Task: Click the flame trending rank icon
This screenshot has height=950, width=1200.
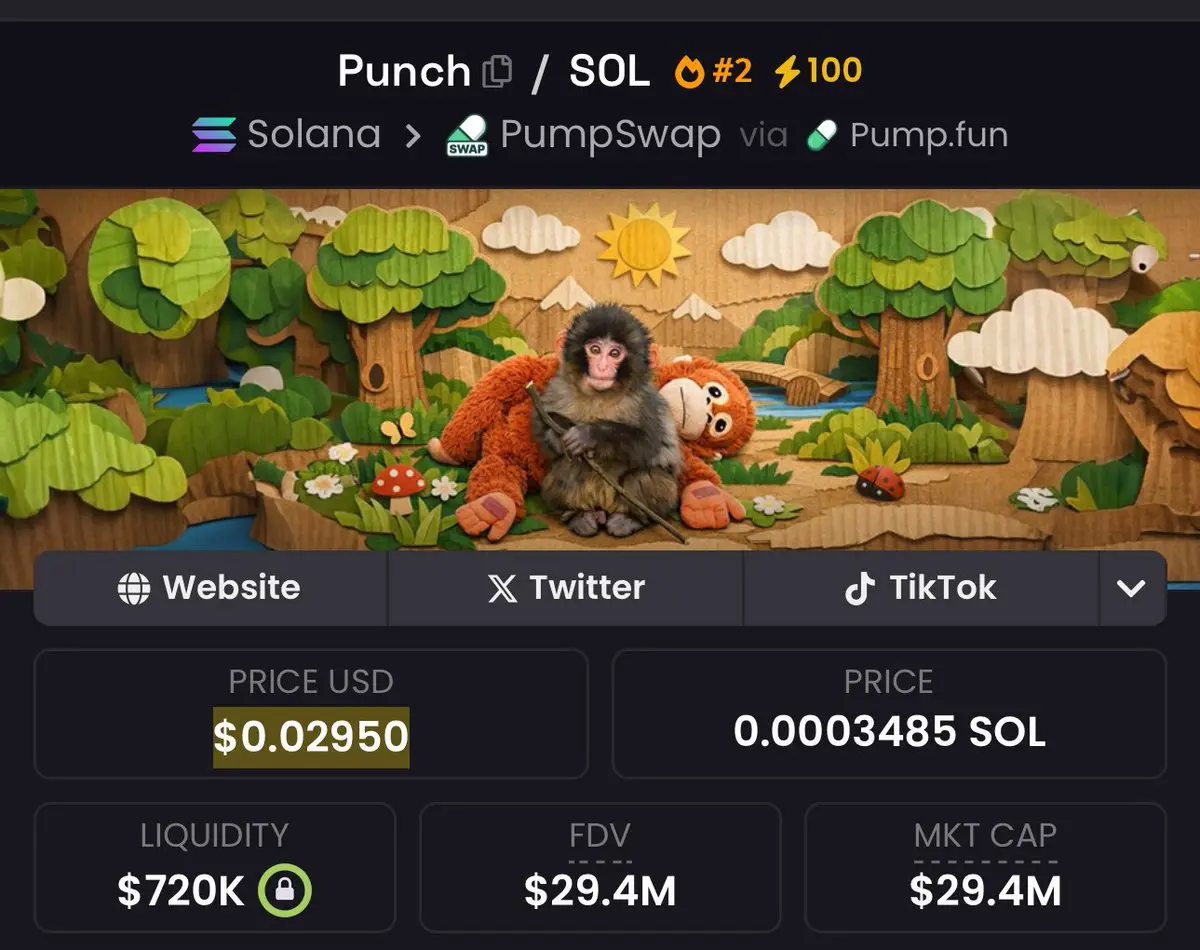Action: 689,72
